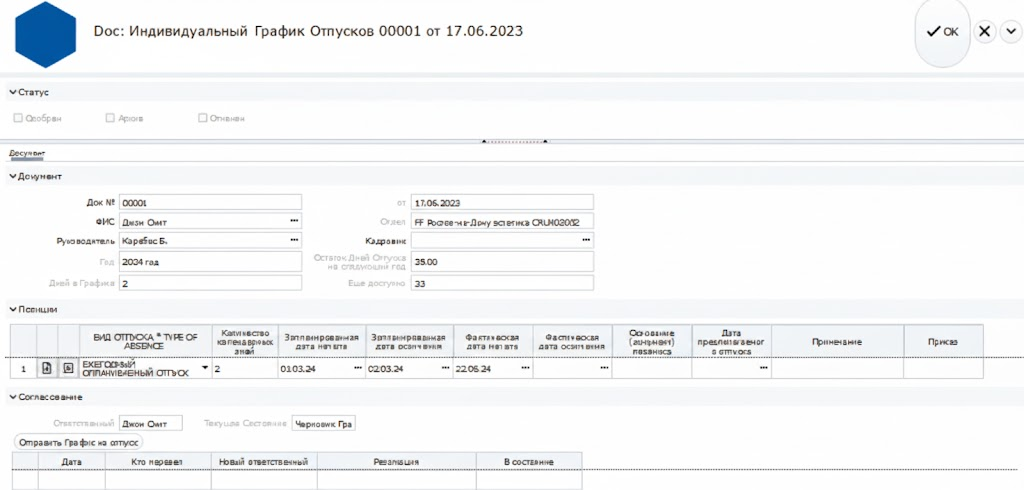
Task: Toggle the Архив checkbox
Action: coord(110,119)
